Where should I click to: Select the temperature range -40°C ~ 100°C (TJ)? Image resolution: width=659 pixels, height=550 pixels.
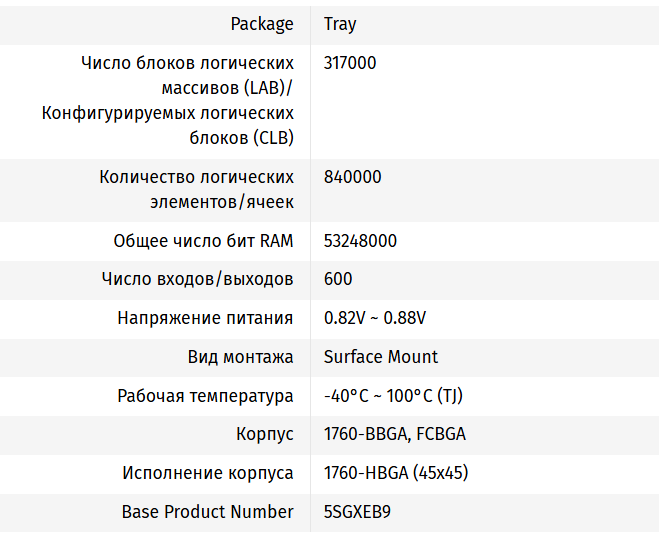tap(393, 396)
